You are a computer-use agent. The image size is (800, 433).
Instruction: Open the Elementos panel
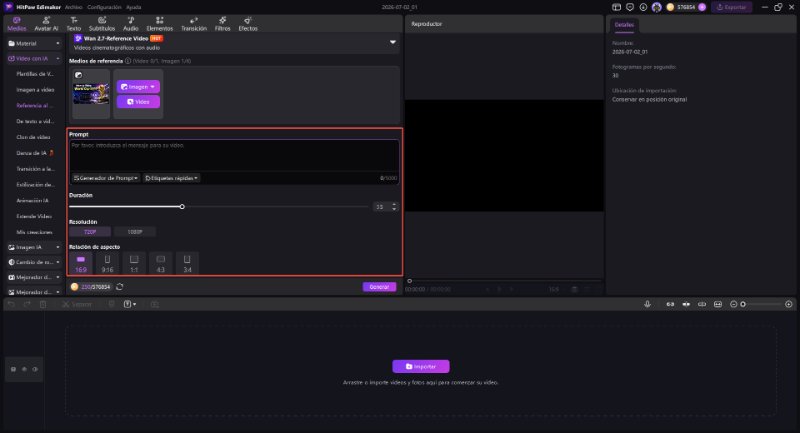[160, 24]
